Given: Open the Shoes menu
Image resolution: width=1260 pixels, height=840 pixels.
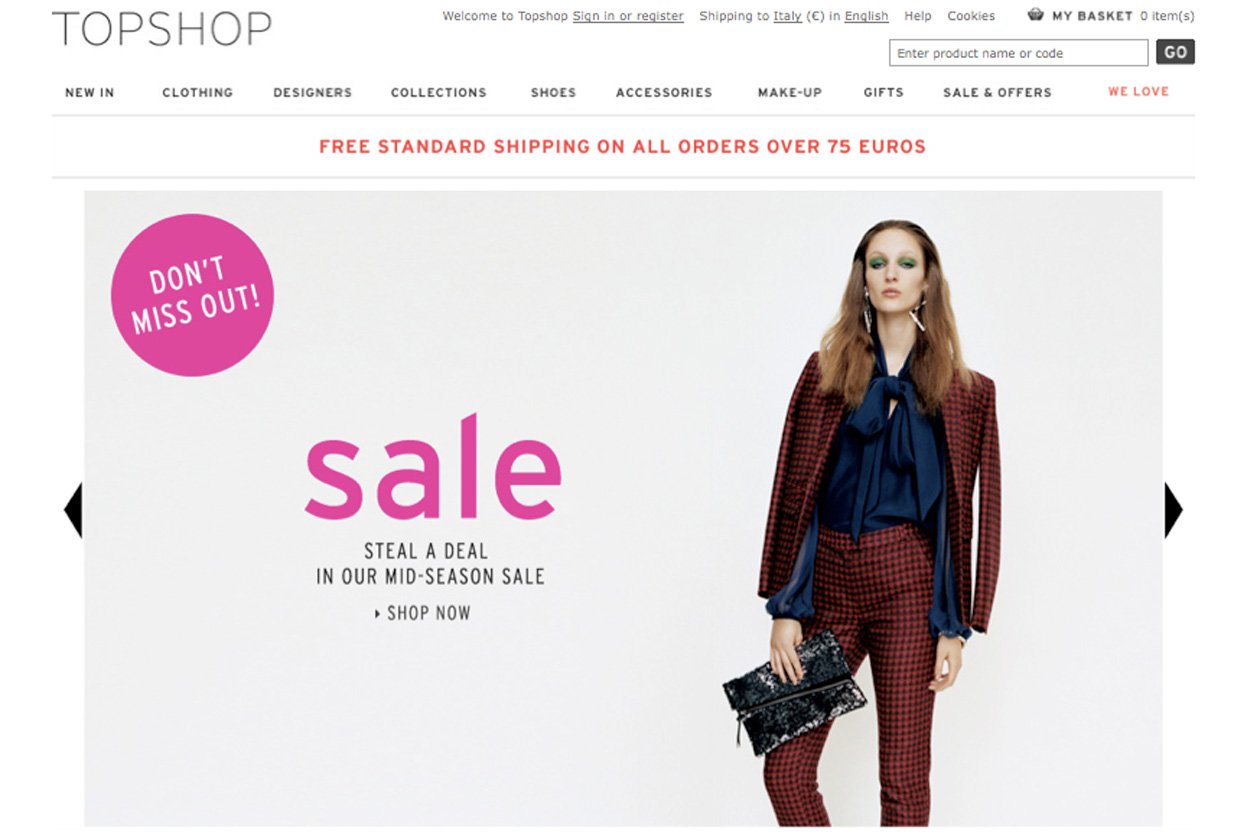Looking at the screenshot, I should pyautogui.click(x=553, y=92).
